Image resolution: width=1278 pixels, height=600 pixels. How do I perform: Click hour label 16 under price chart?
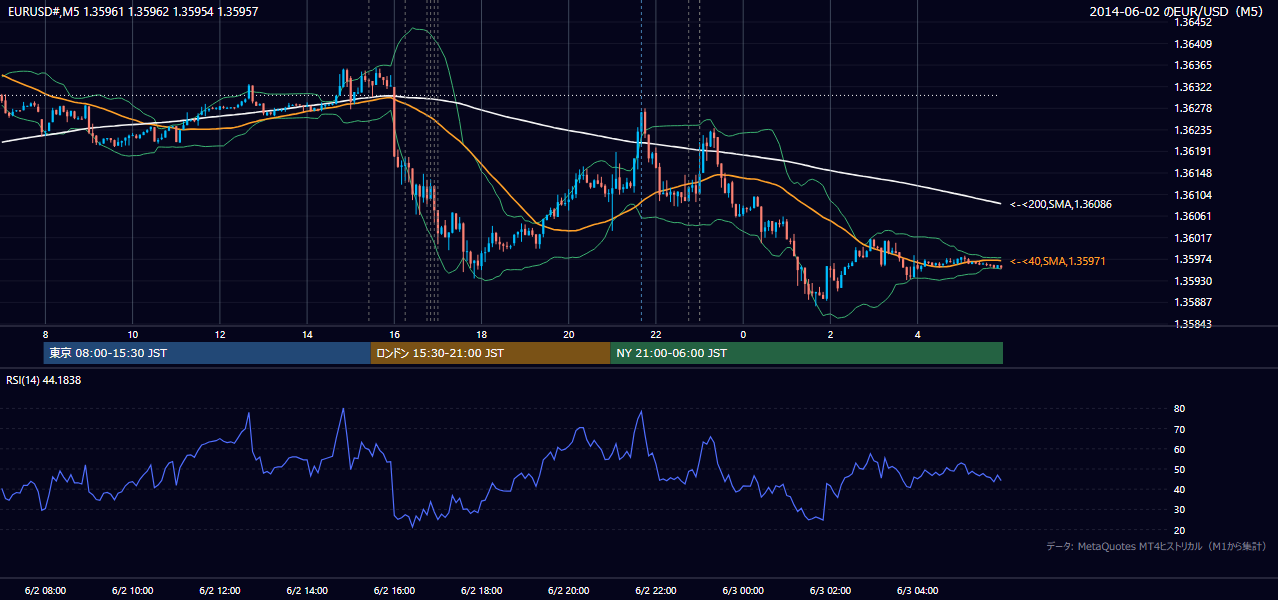394,334
